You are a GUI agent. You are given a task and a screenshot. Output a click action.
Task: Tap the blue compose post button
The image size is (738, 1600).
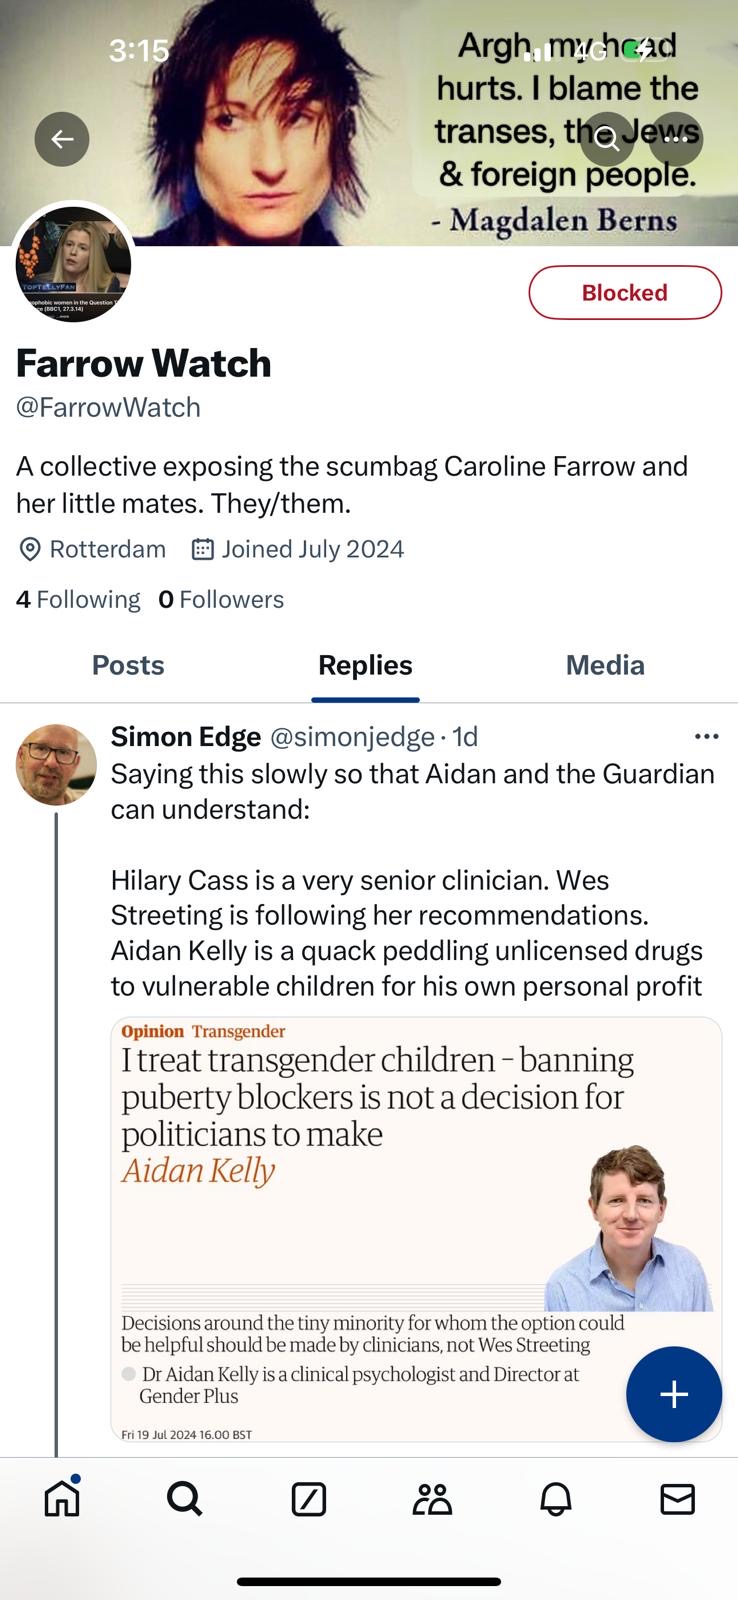coord(673,1394)
